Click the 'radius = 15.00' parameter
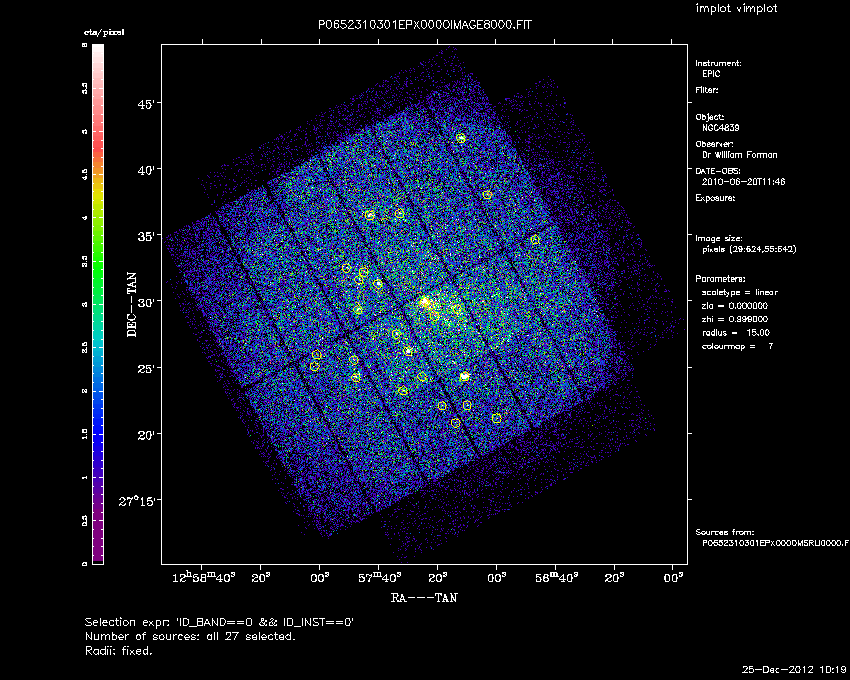The height and width of the screenshot is (680, 850). pyautogui.click(x=736, y=333)
